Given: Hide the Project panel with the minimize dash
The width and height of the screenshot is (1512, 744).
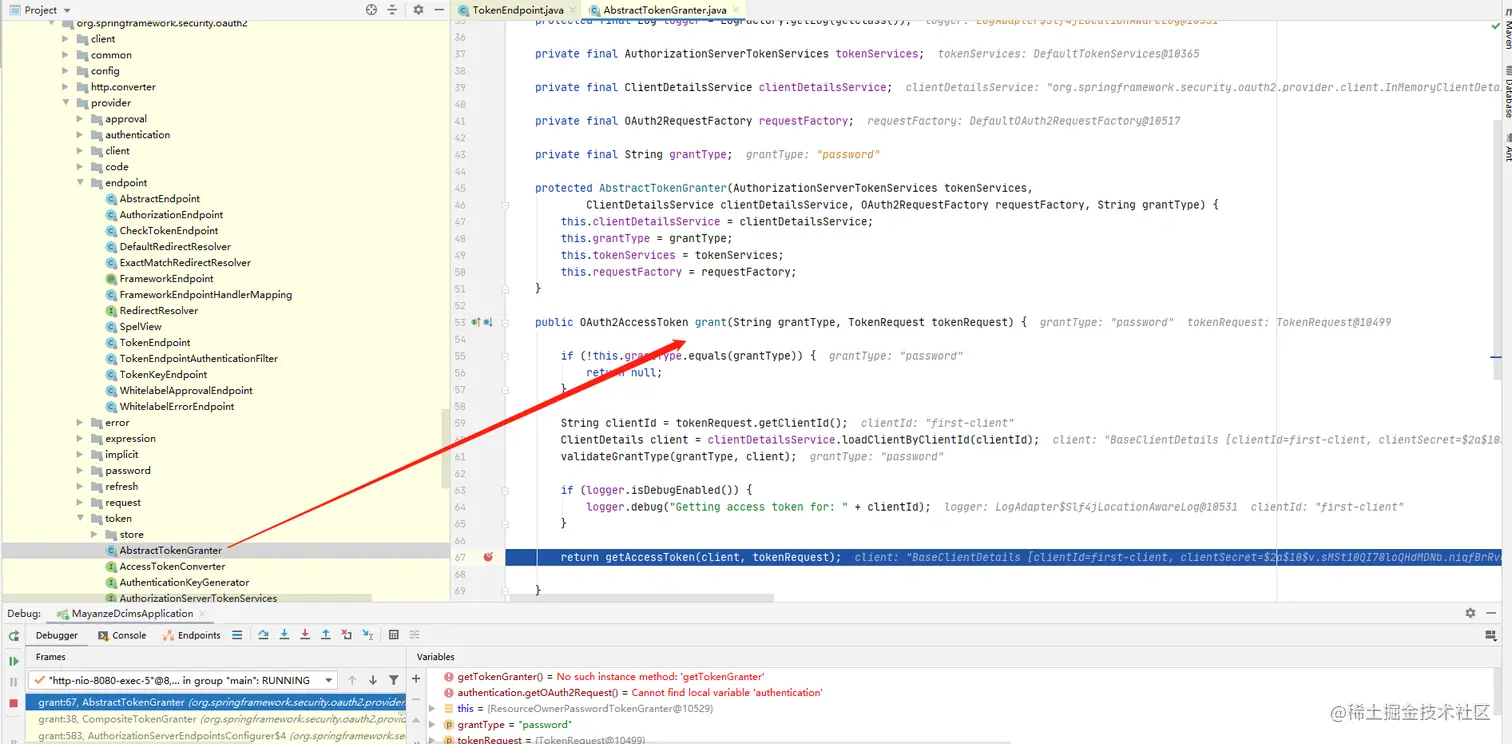Looking at the screenshot, I should coord(438,10).
